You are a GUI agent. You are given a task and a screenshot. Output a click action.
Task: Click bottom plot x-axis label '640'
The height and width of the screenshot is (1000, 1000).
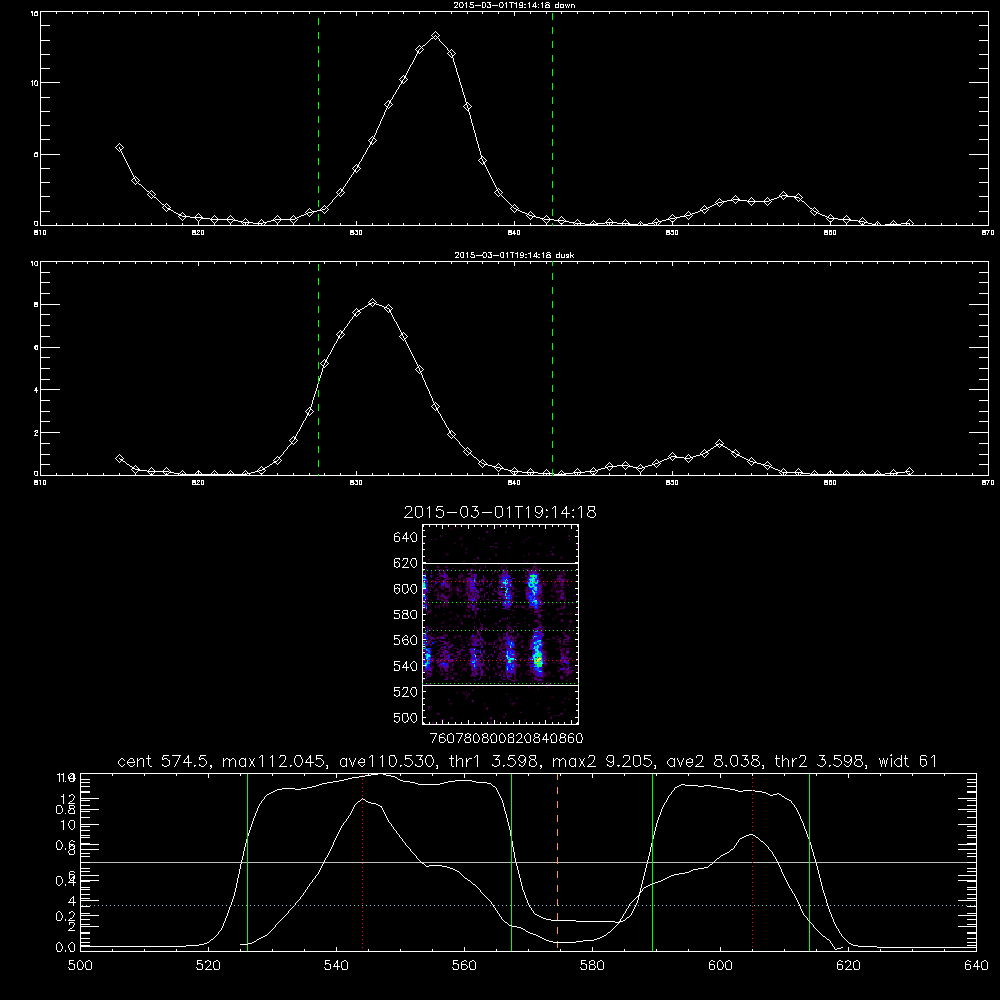coord(976,966)
